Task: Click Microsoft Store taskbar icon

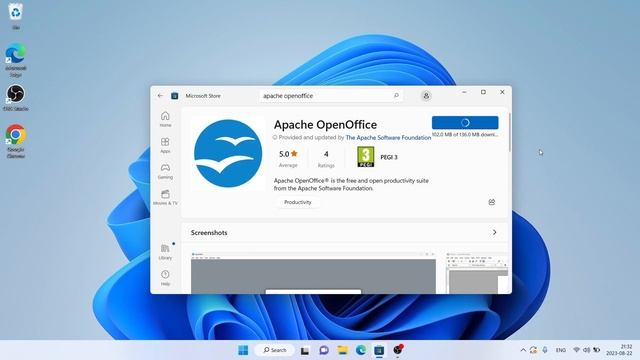Action: pos(379,350)
